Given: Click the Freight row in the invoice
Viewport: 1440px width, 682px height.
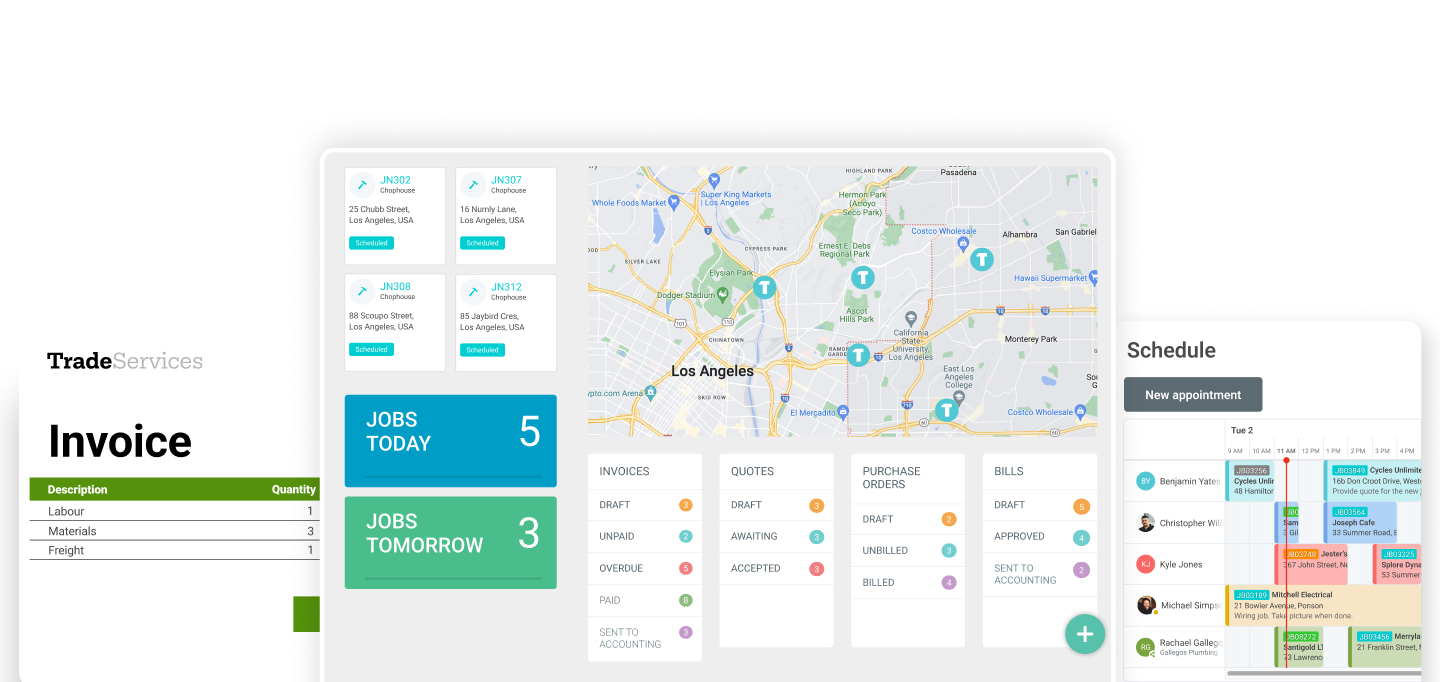Looking at the screenshot, I should click(175, 550).
